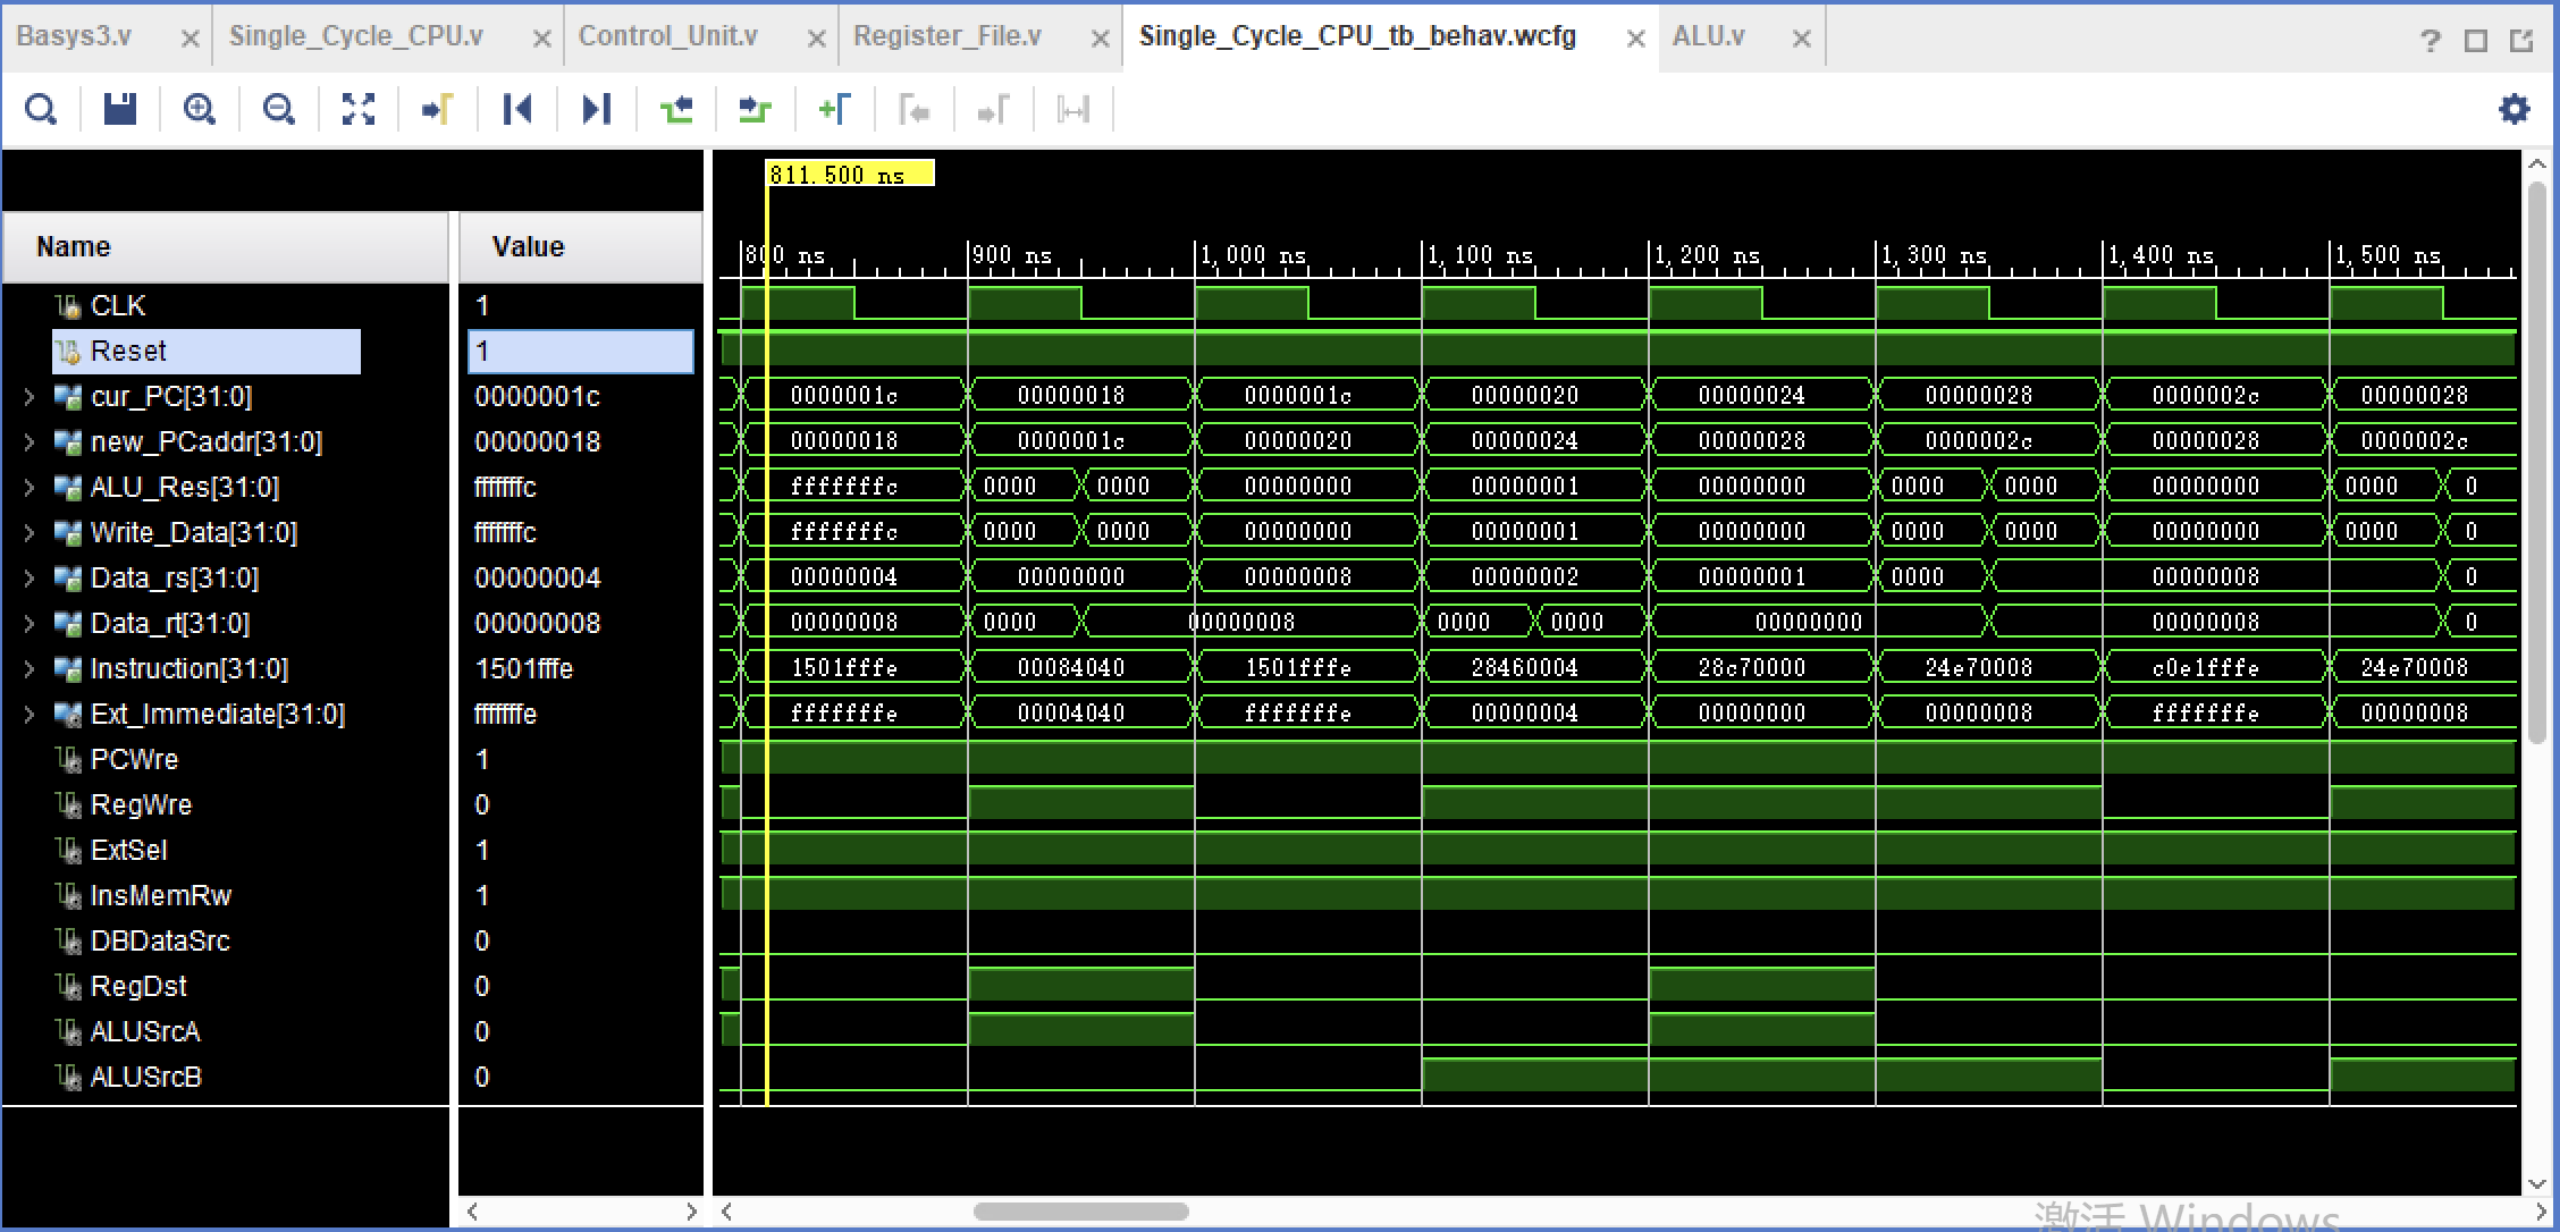Add a marker to waveform

(834, 109)
